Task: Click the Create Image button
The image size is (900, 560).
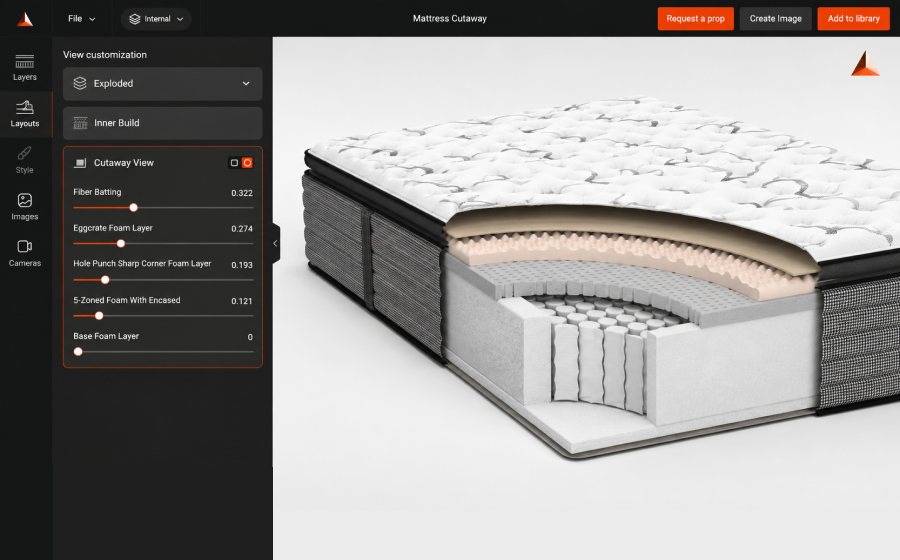Action: 775,19
